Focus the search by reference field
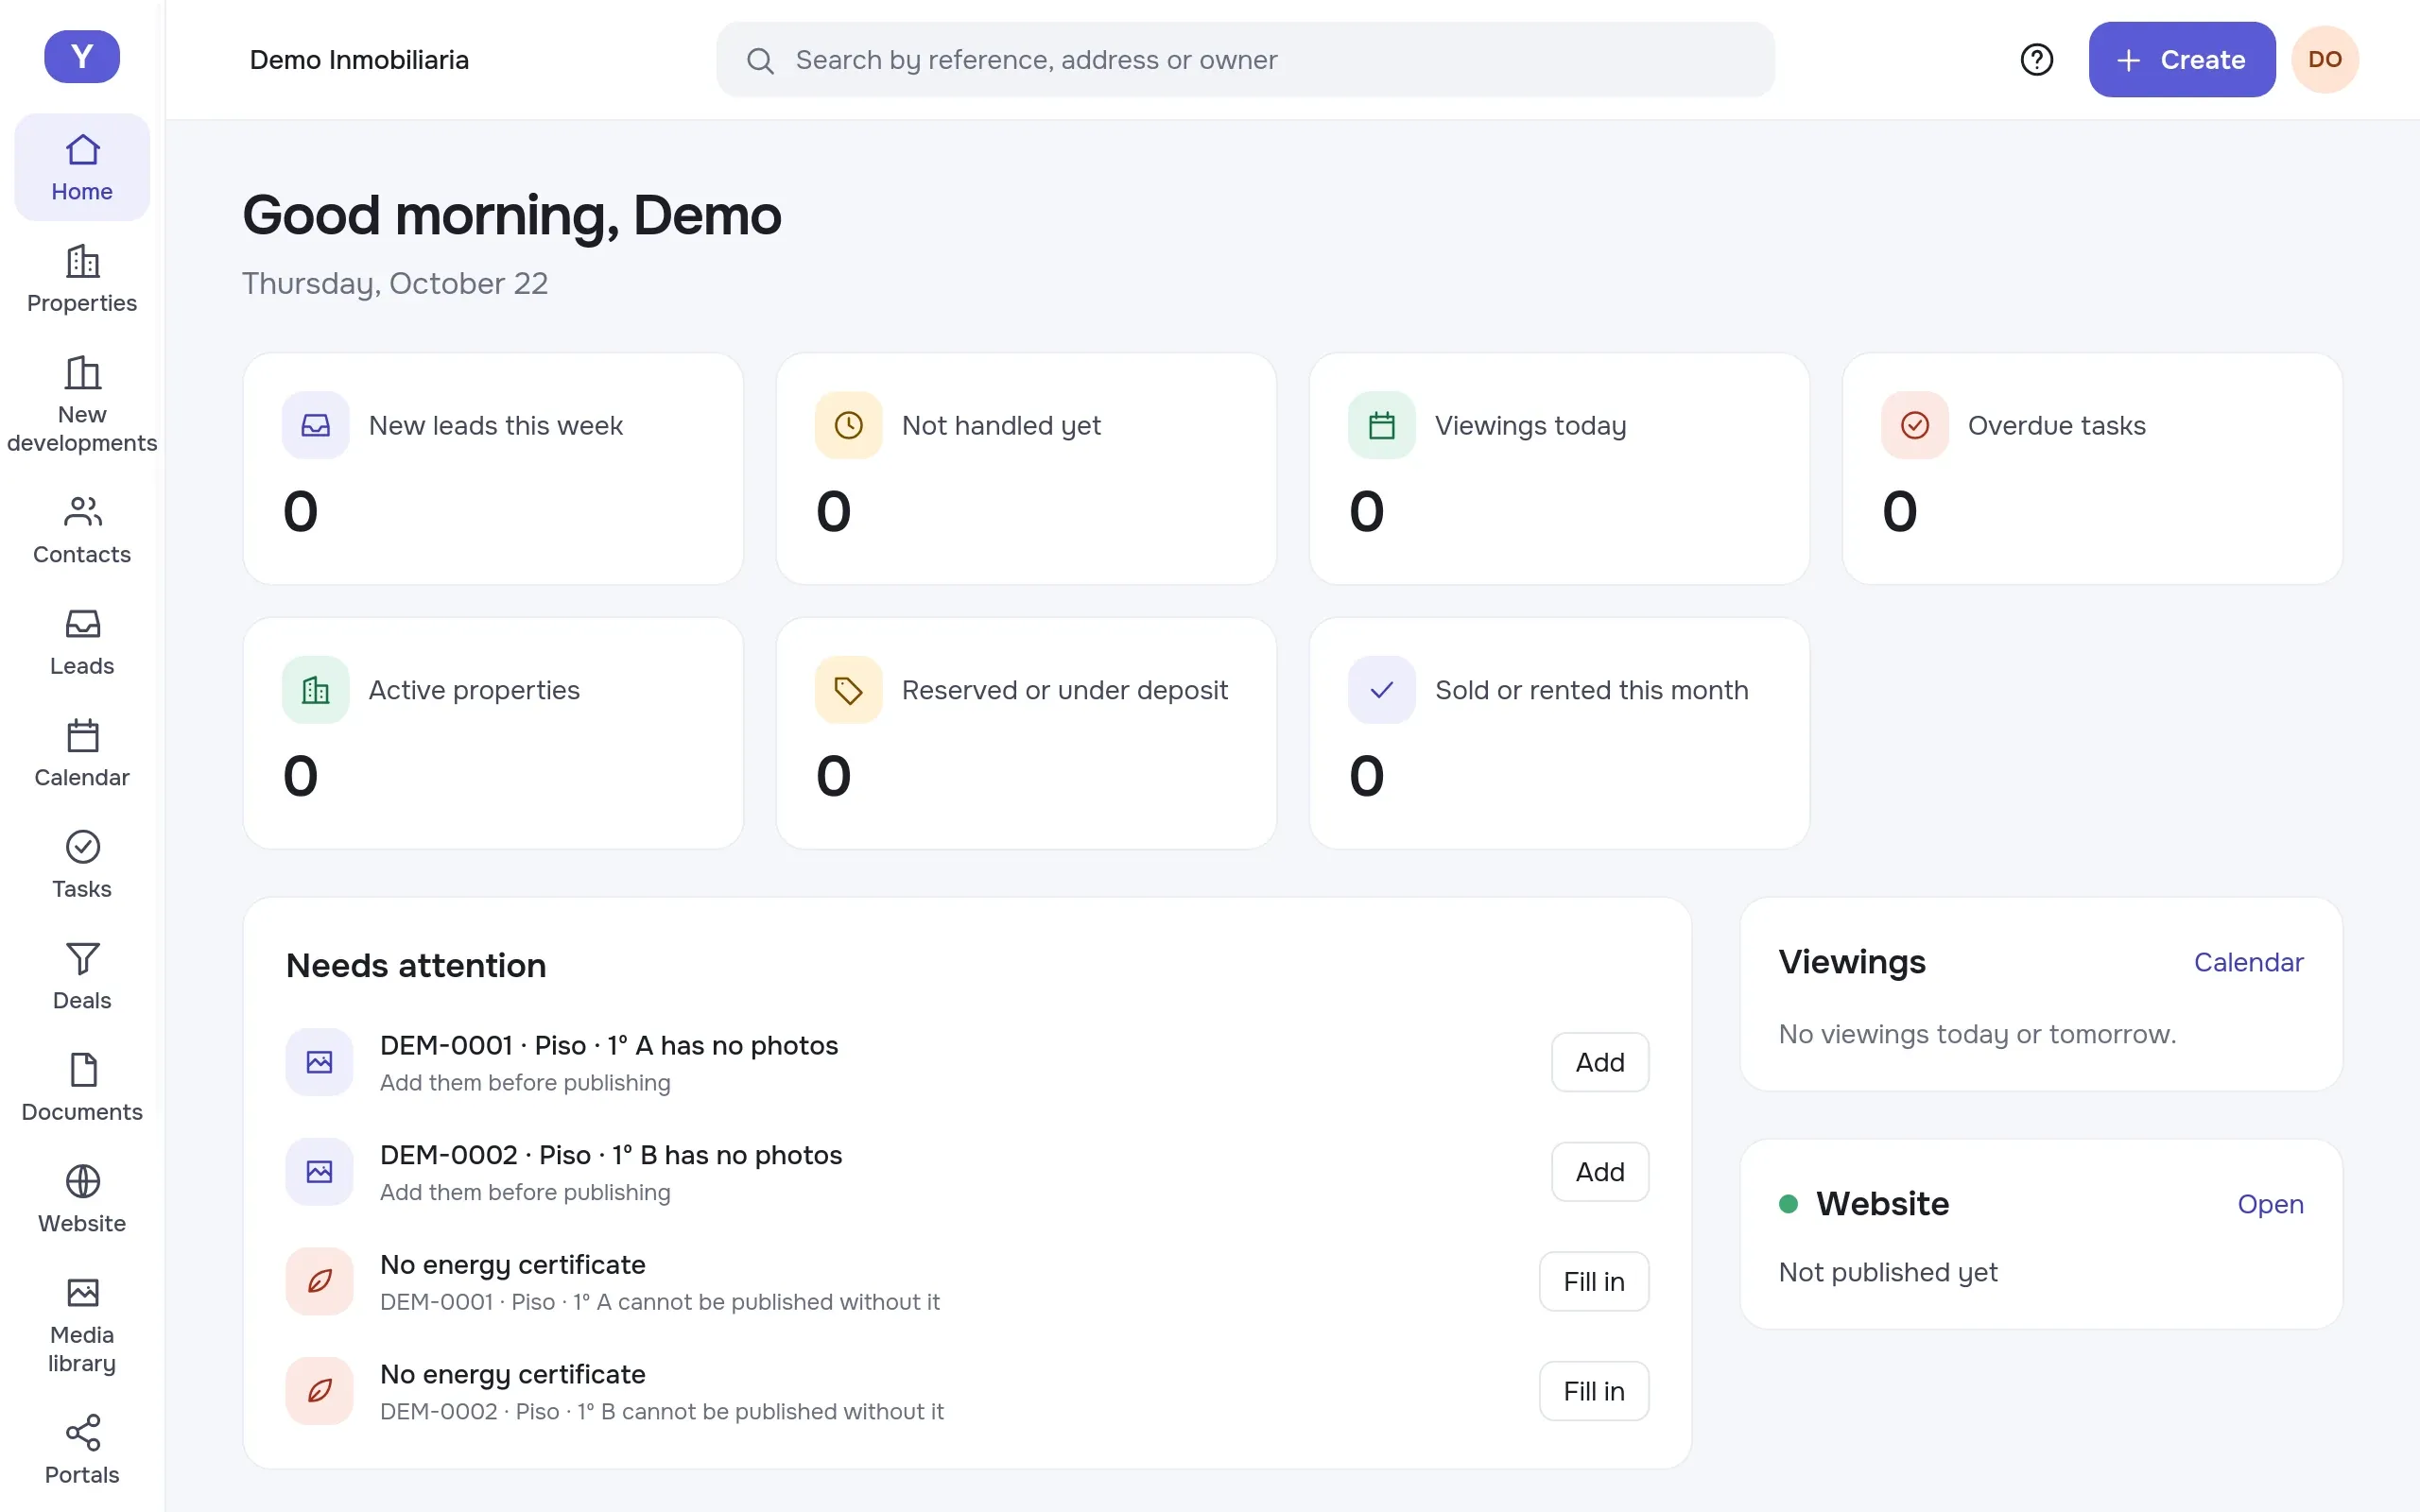2420x1512 pixels. 1245,60
